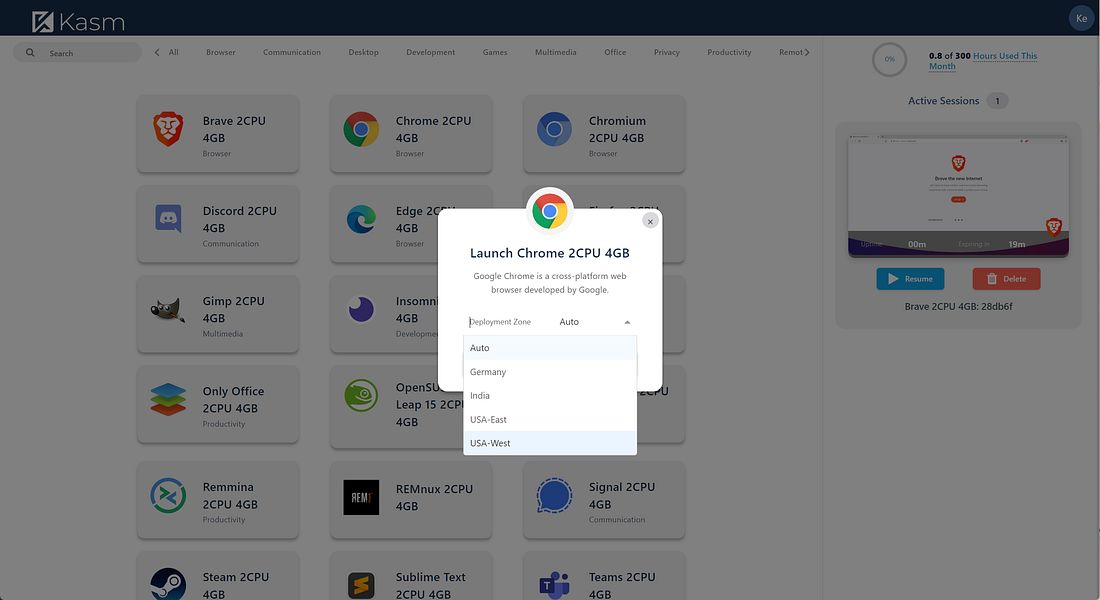The width and height of the screenshot is (1100, 600).
Task: Collapse the Deployment Zone dropdown arrow
Action: pyautogui.click(x=629, y=322)
